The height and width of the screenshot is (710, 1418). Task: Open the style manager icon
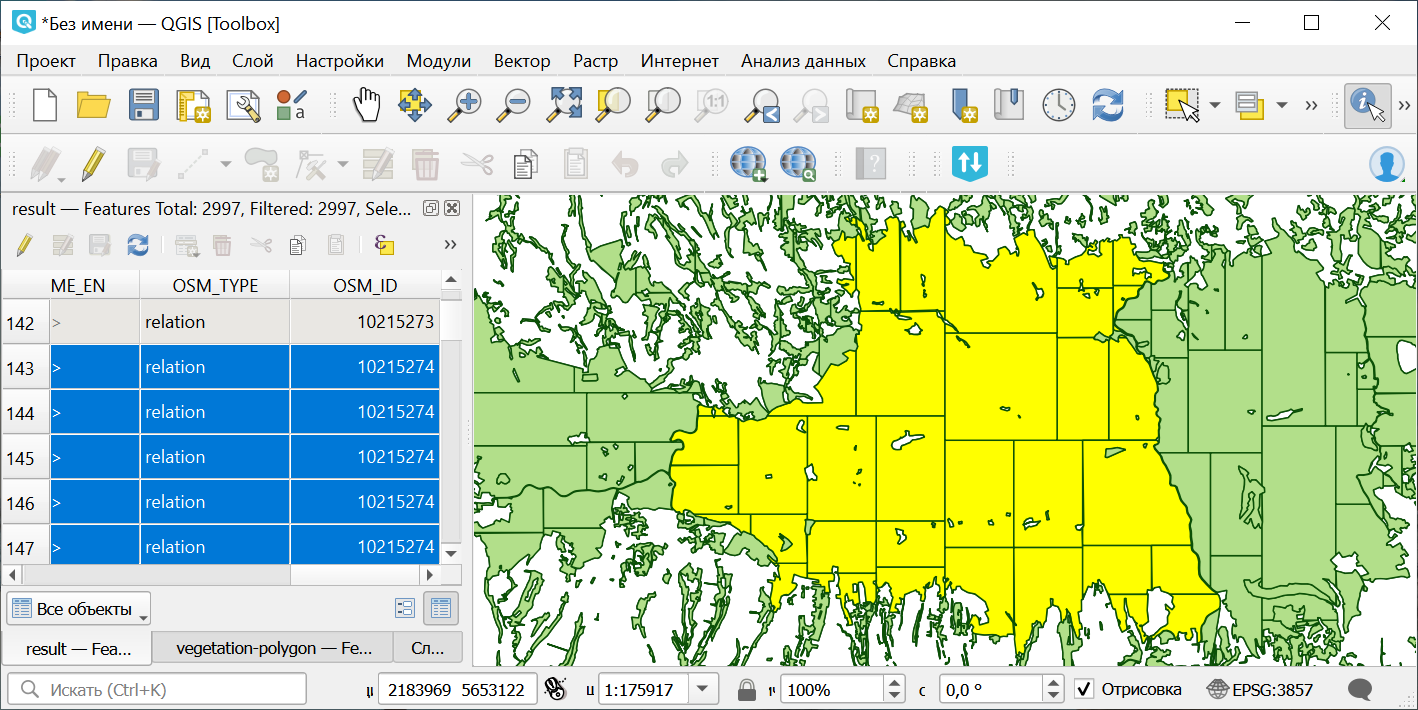[x=291, y=105]
